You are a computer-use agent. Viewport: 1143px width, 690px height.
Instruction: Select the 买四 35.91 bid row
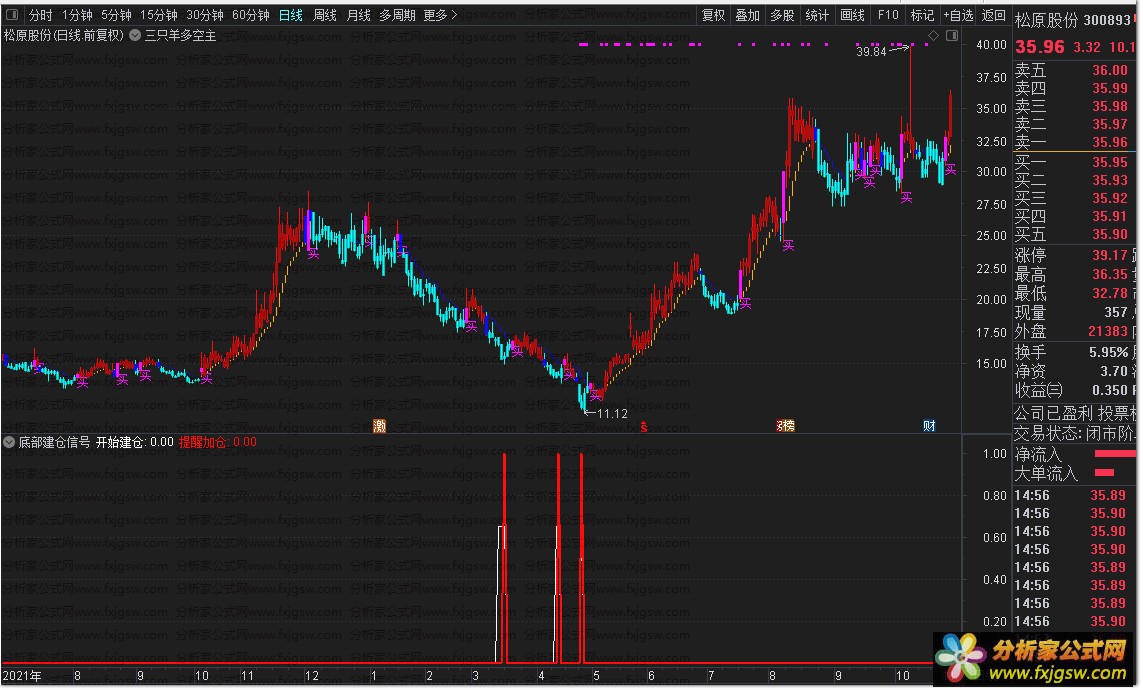click(x=1074, y=216)
